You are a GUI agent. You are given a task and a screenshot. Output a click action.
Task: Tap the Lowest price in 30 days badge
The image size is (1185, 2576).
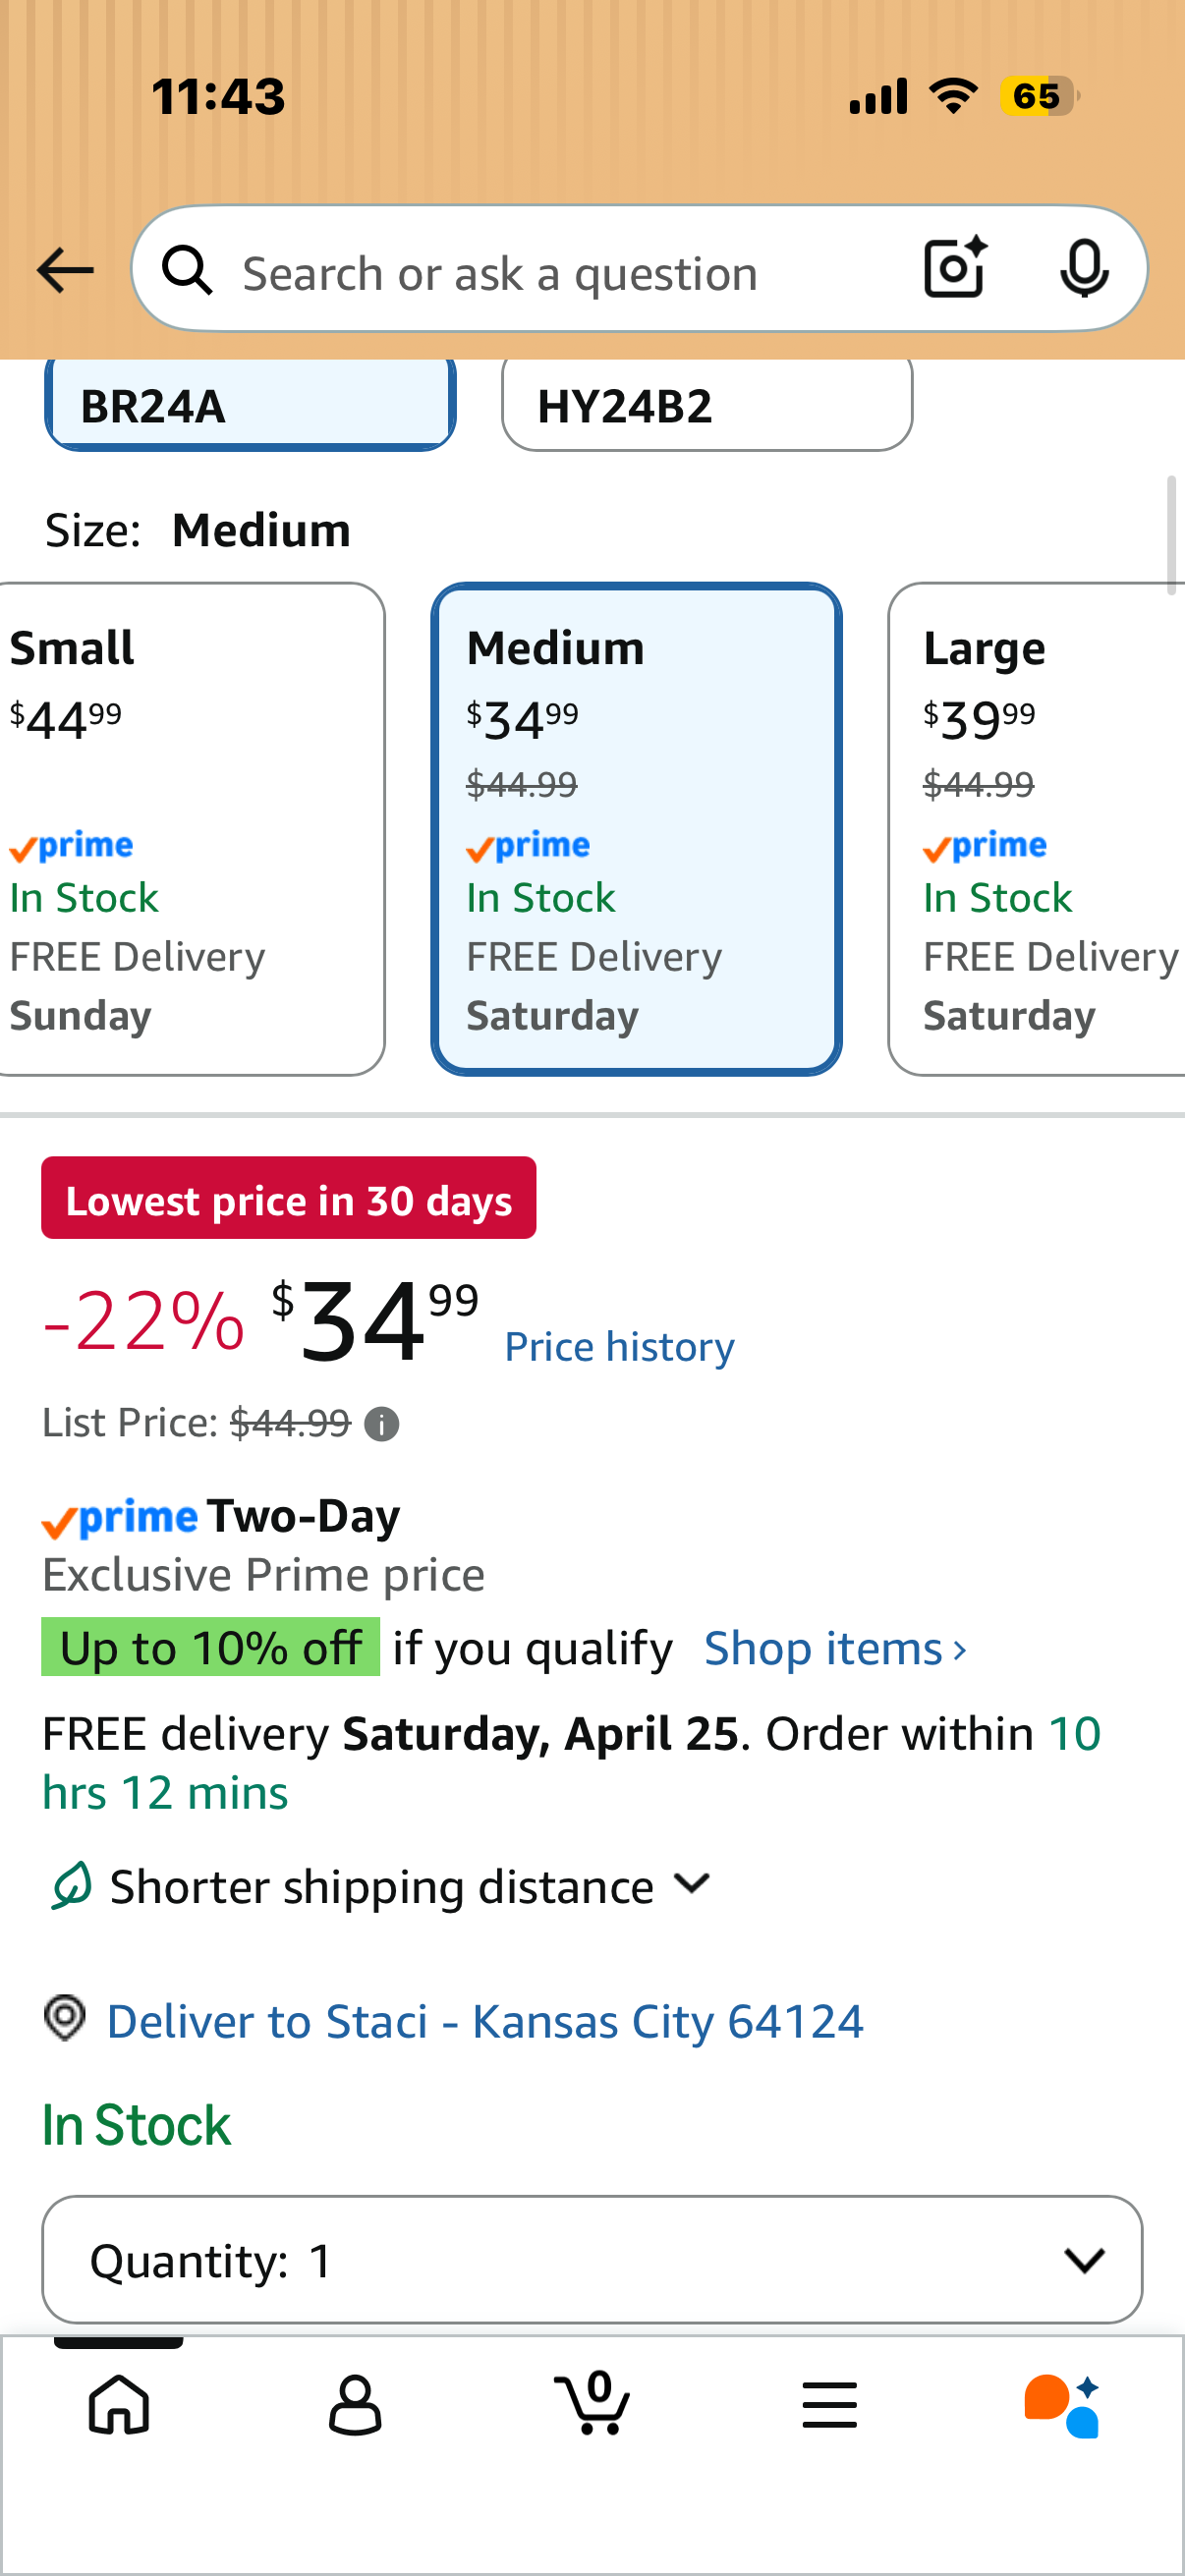(x=289, y=1198)
